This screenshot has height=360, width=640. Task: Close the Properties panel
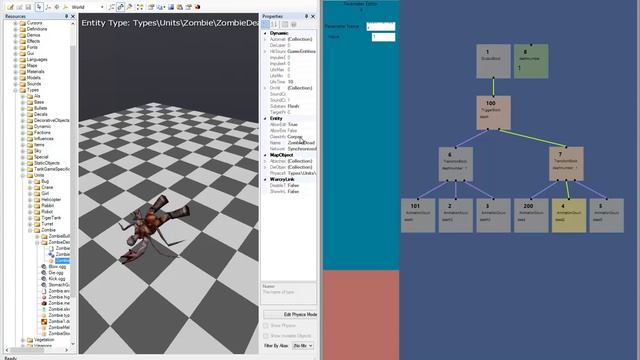pos(313,16)
